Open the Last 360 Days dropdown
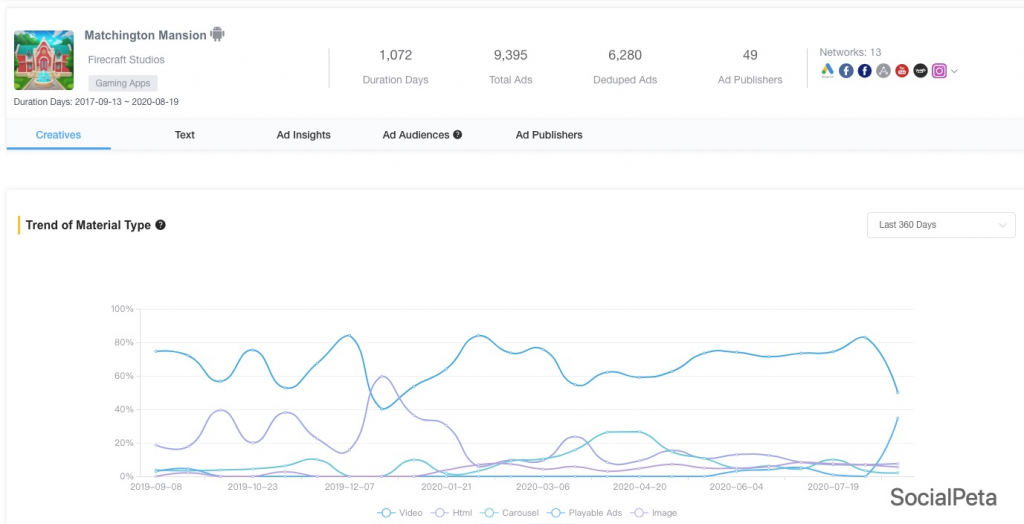1024x524 pixels. click(x=941, y=225)
